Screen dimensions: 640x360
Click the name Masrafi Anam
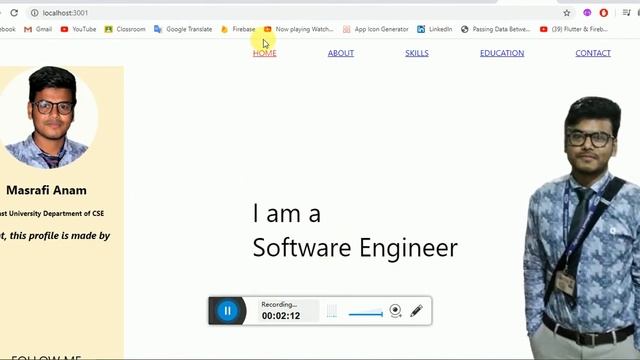46,190
